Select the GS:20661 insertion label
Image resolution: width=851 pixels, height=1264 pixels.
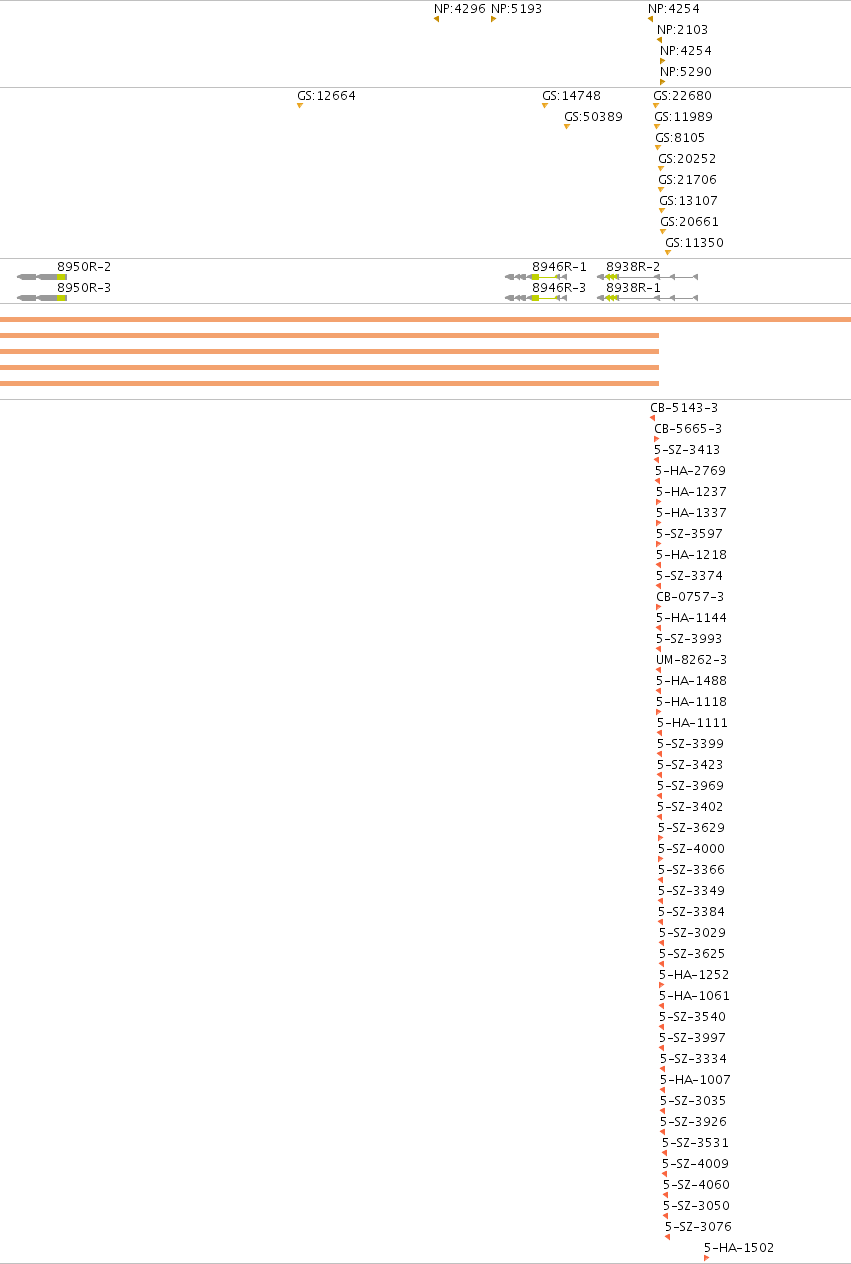pyautogui.click(x=689, y=223)
